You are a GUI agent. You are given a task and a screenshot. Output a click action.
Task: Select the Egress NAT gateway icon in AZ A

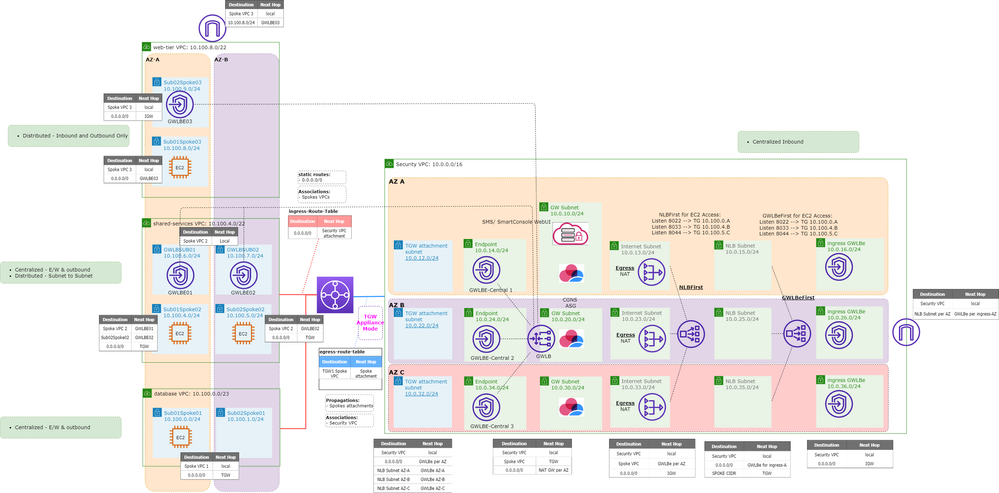(651, 272)
